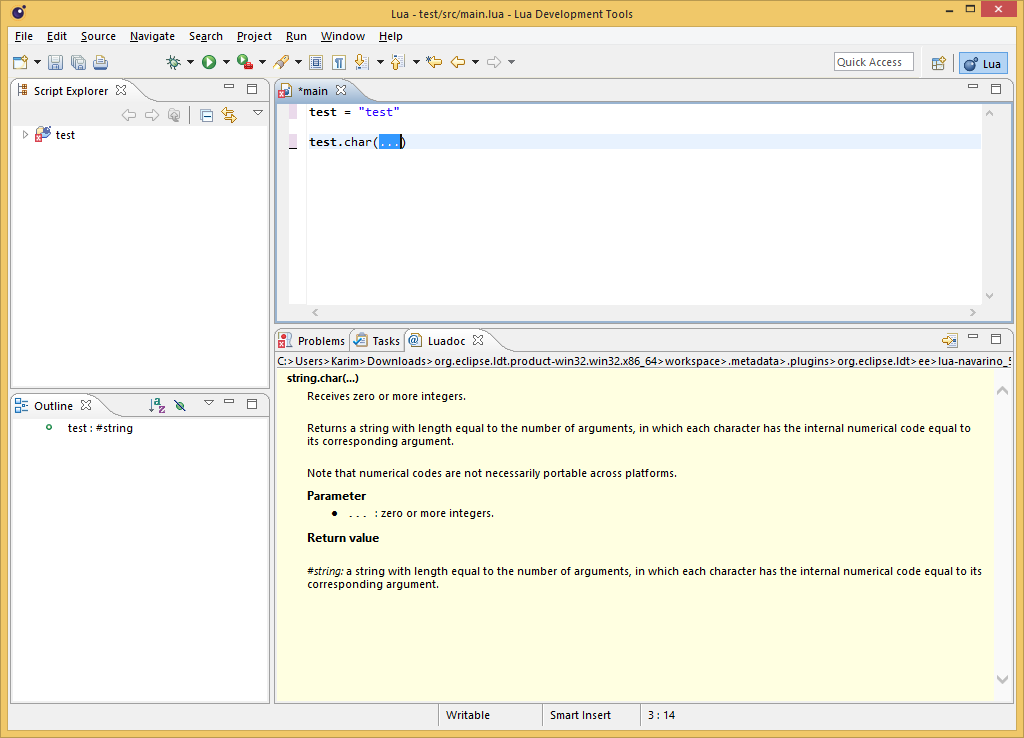Focus the Quick Access search field
Viewport: 1024px width, 738px height.
coord(873,62)
